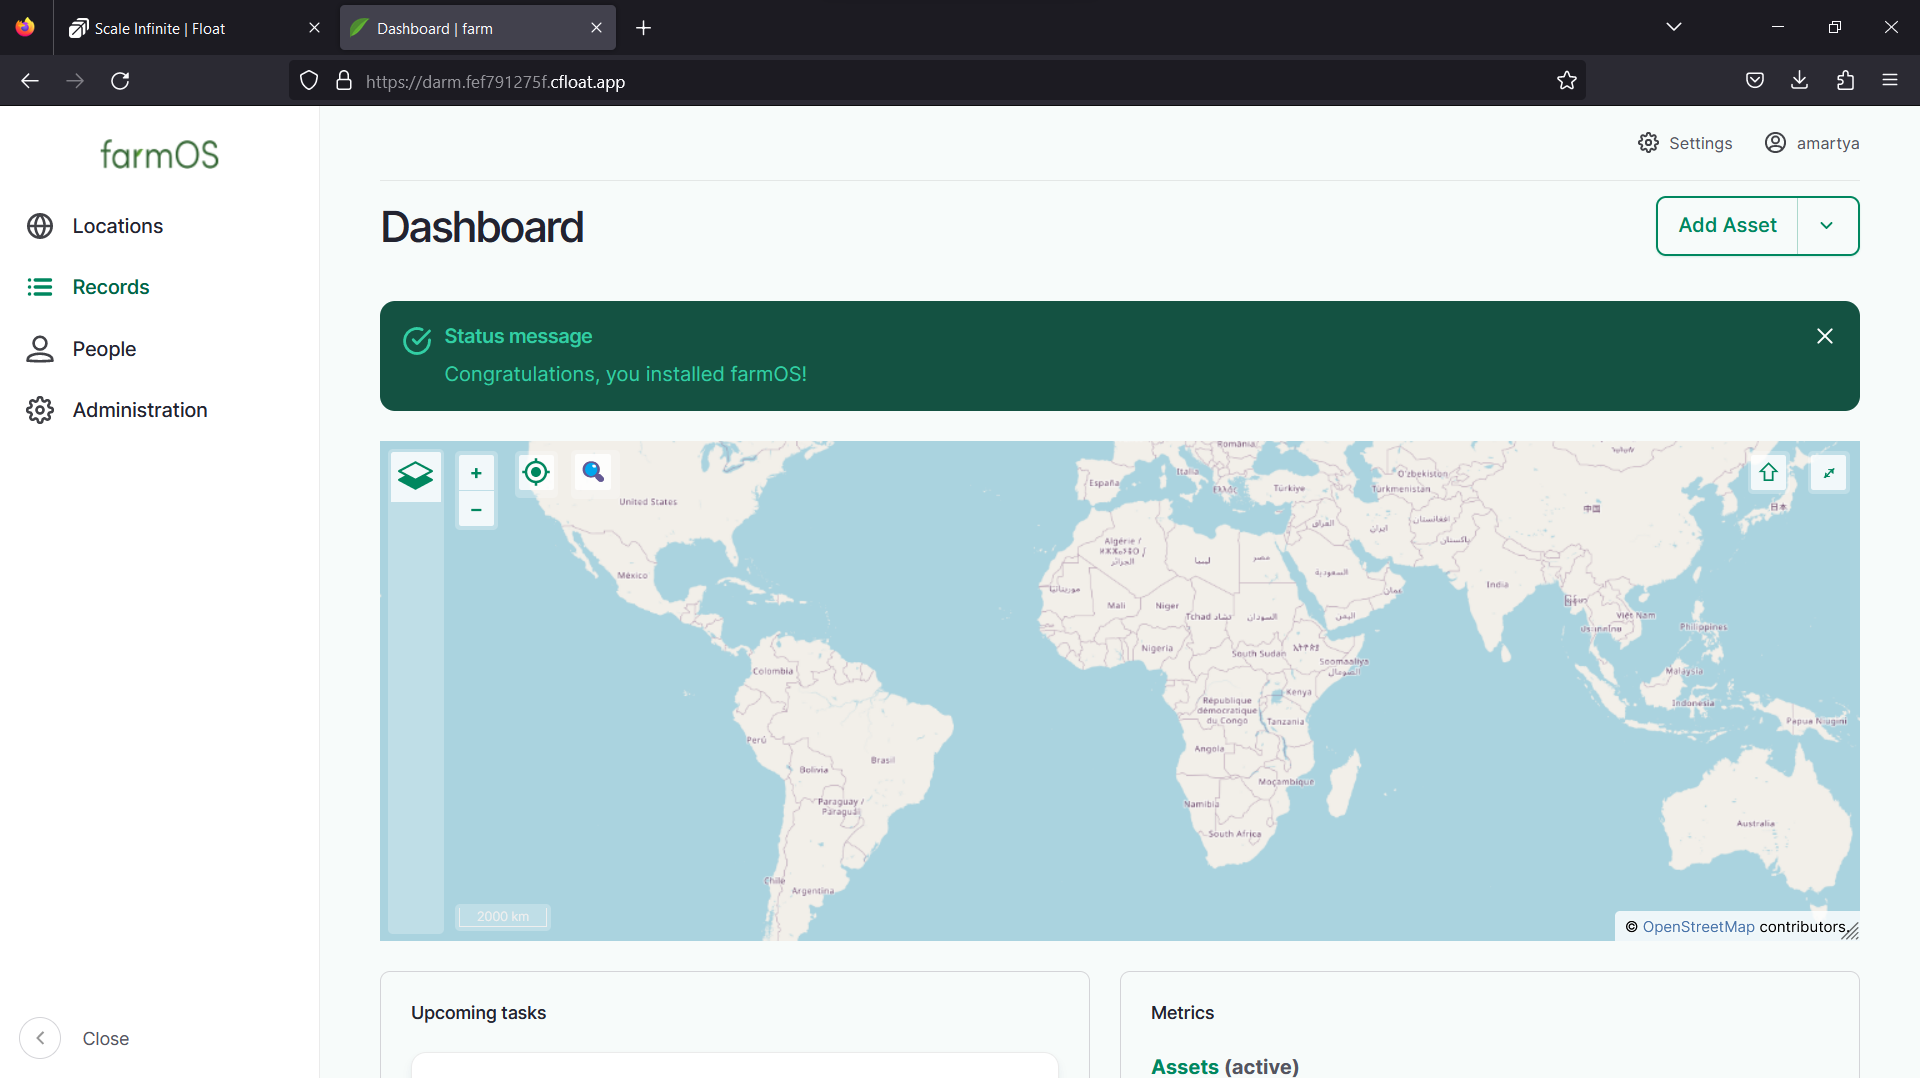Click the Metrics heading
1920x1078 pixels.
(x=1182, y=1013)
